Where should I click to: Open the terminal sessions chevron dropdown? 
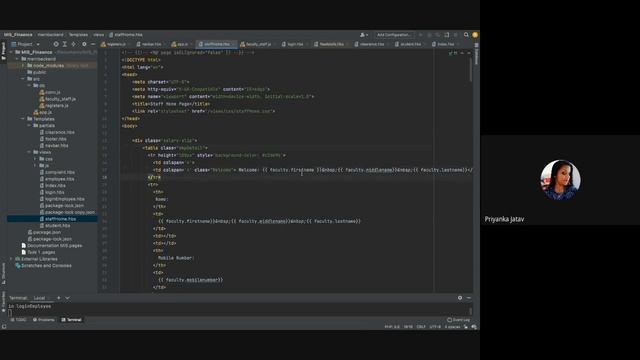pyautogui.click(x=67, y=298)
